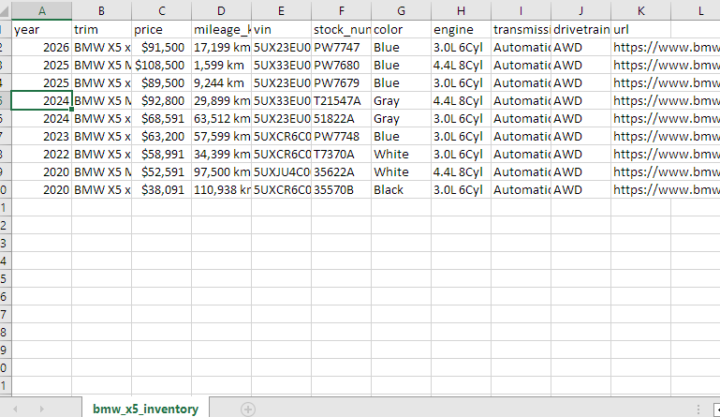Select column D header
The width and height of the screenshot is (720, 417).
click(221, 11)
